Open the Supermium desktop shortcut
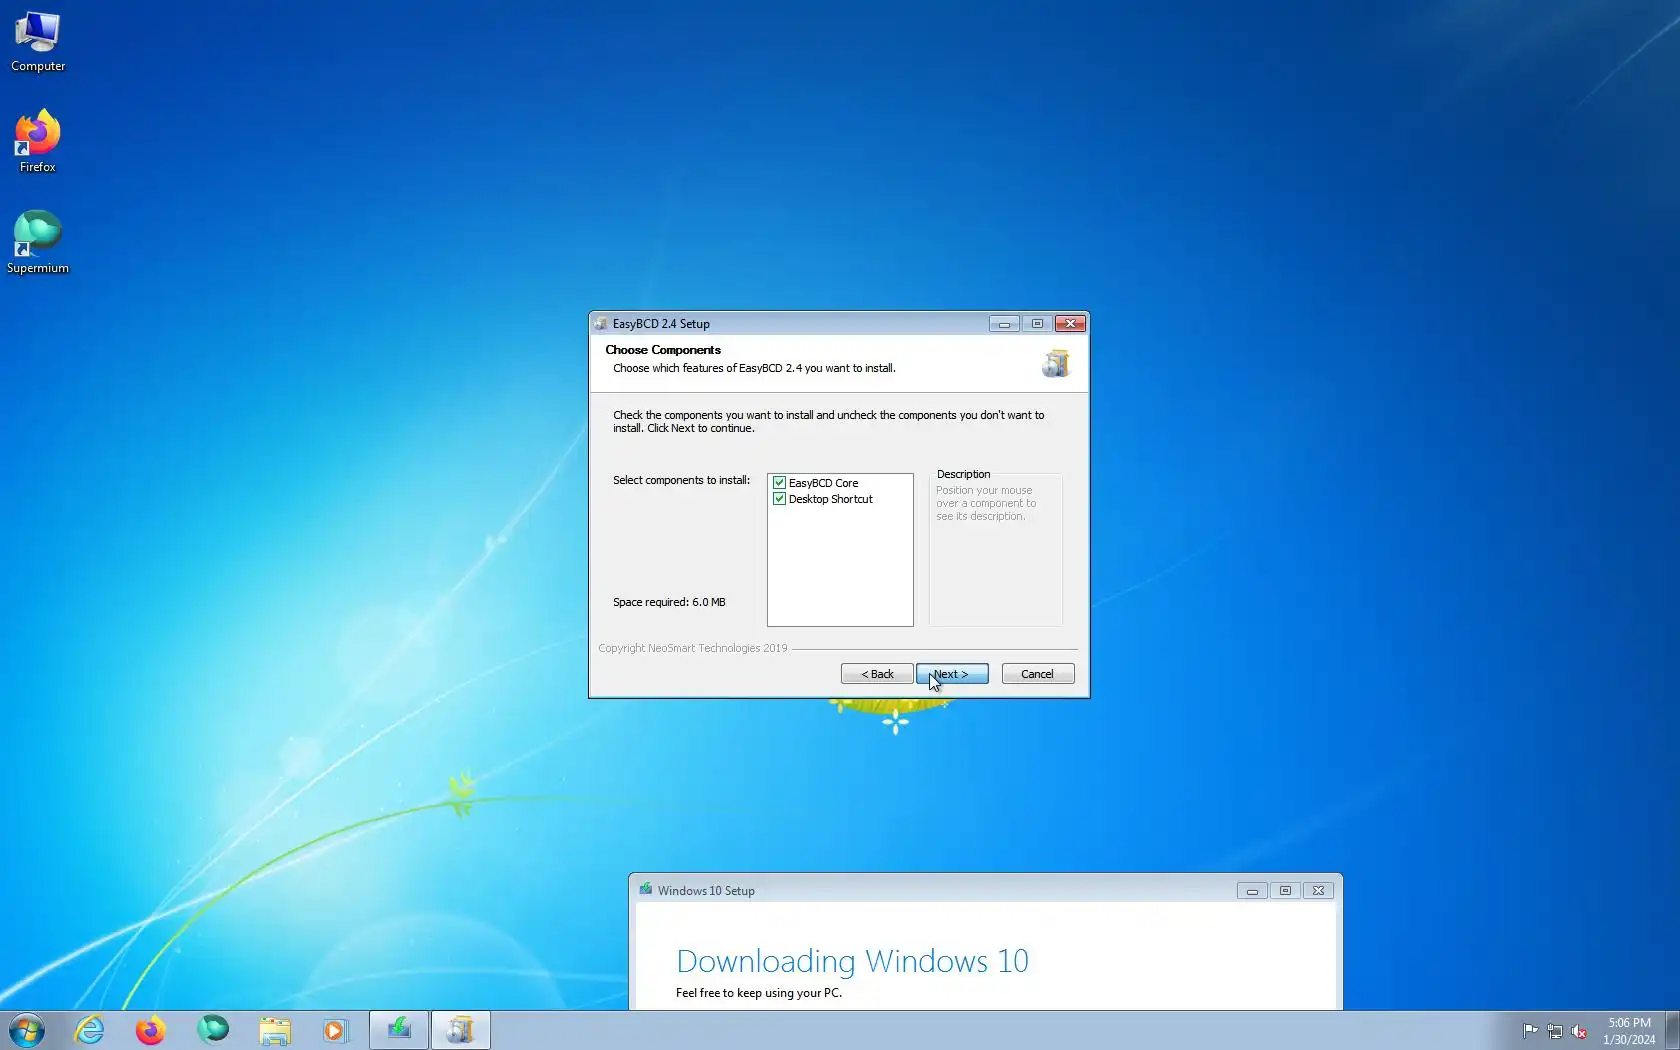Screen dimensions: 1680x1050 tap(38, 242)
